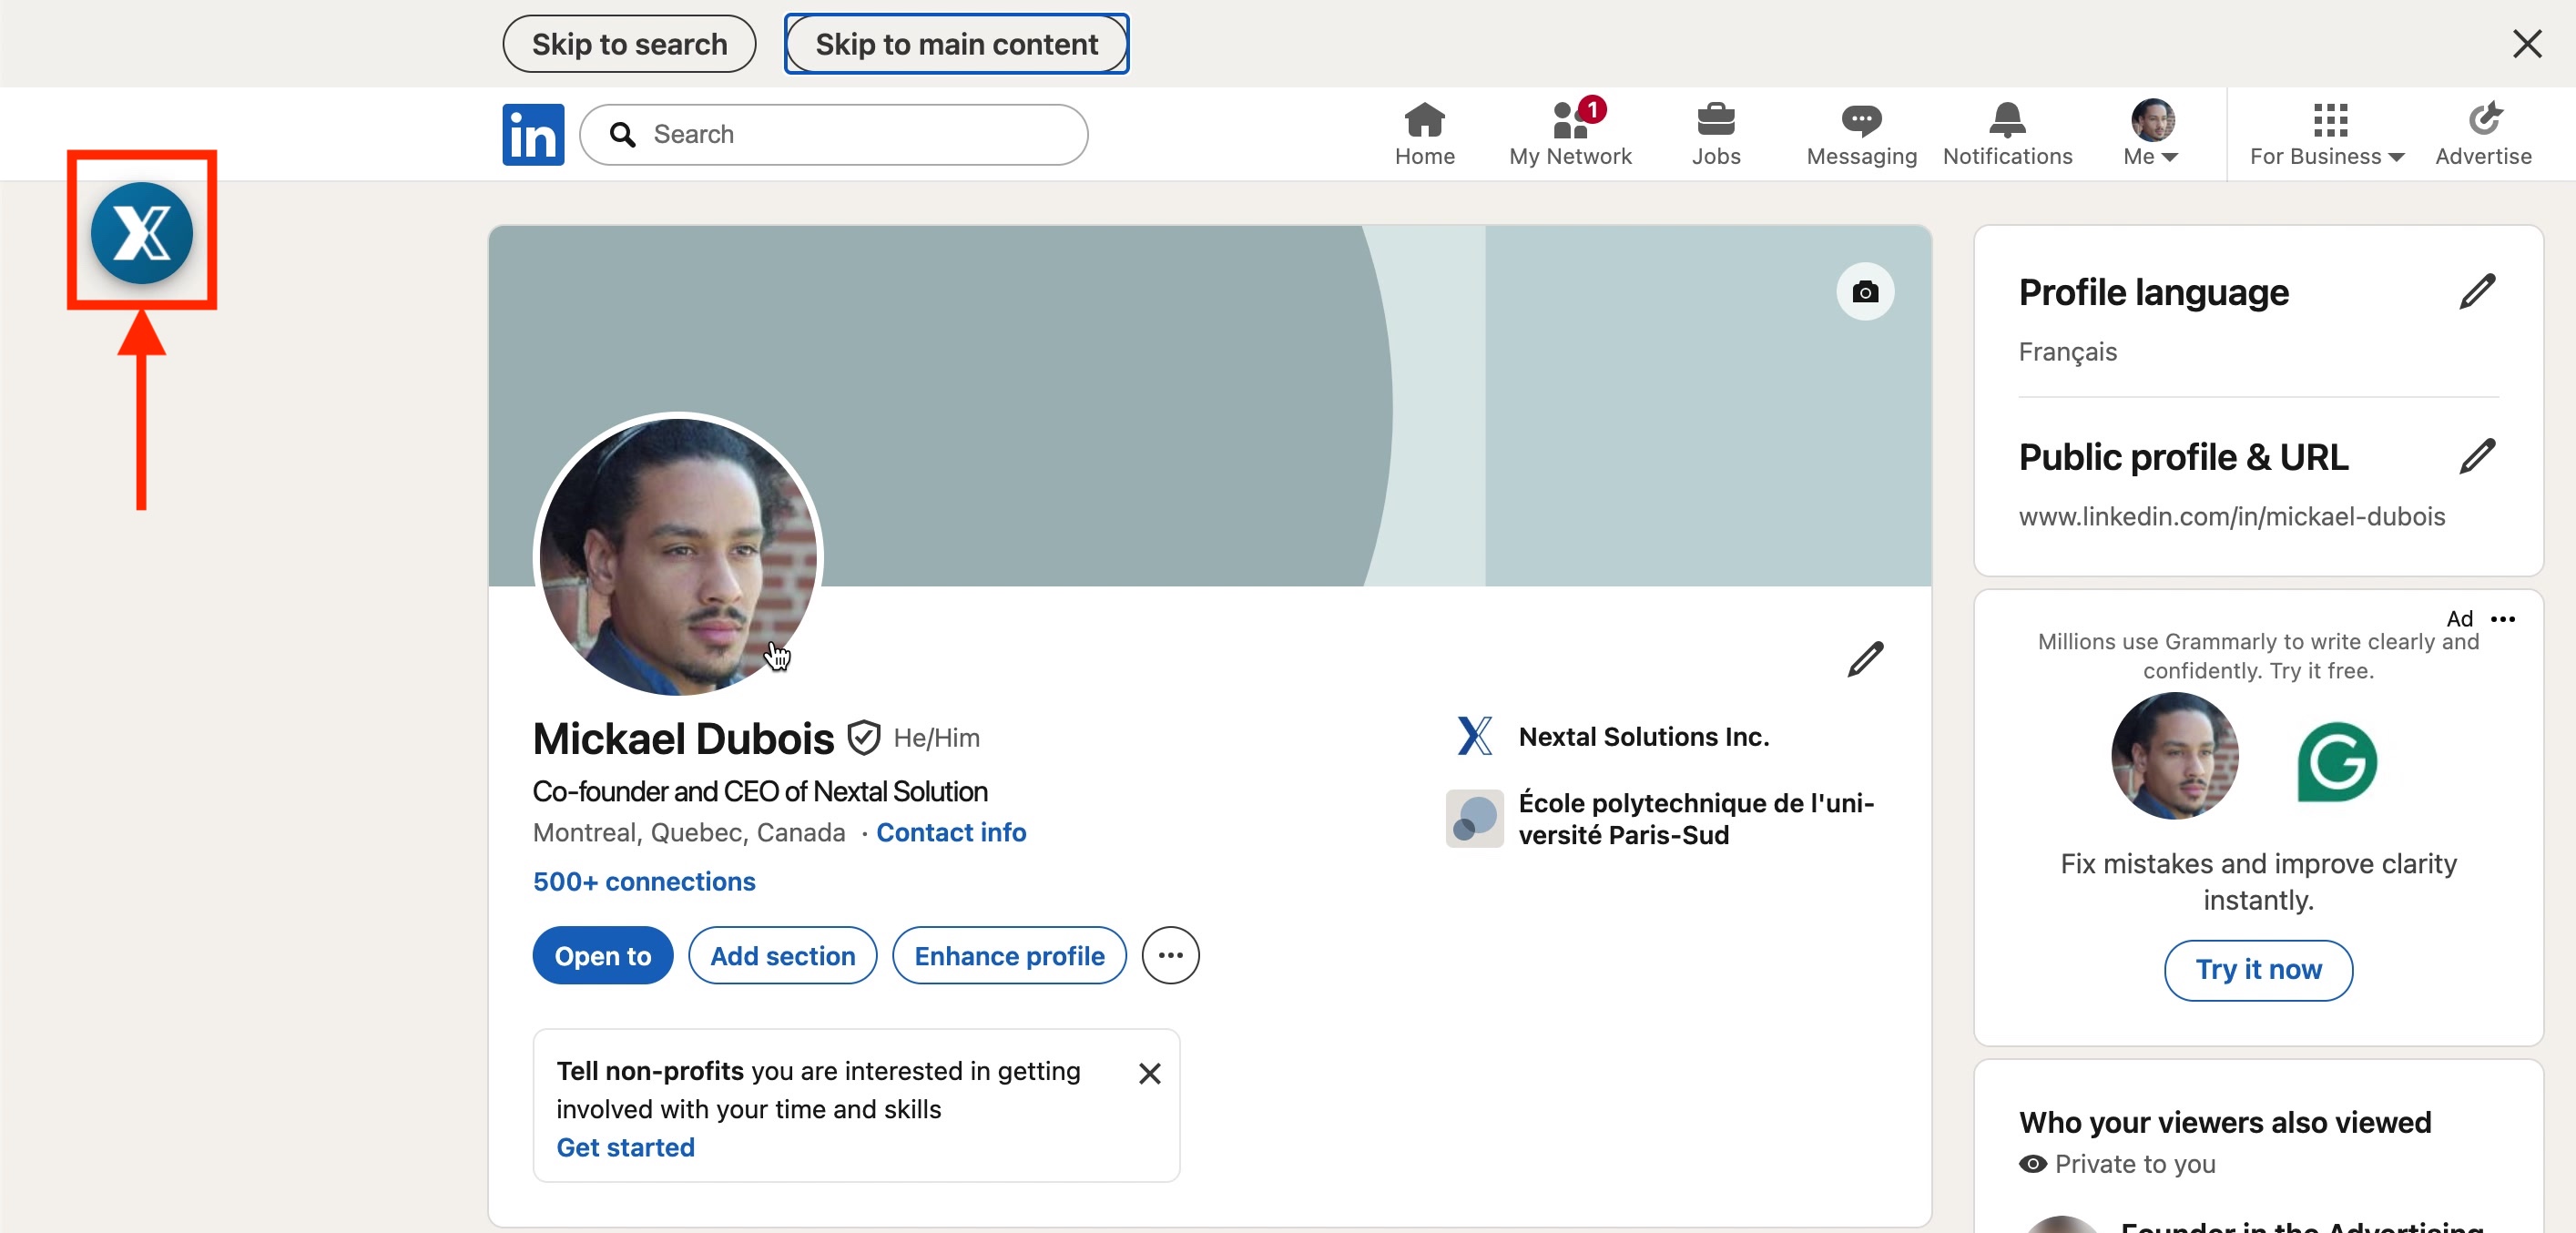Dismiss the non-profits suggestion card
The image size is (2576, 1233).
(1149, 1073)
